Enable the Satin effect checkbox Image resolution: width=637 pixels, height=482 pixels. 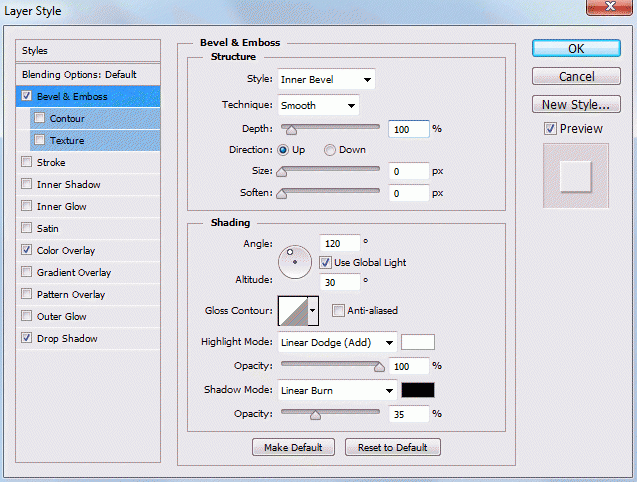tap(26, 228)
